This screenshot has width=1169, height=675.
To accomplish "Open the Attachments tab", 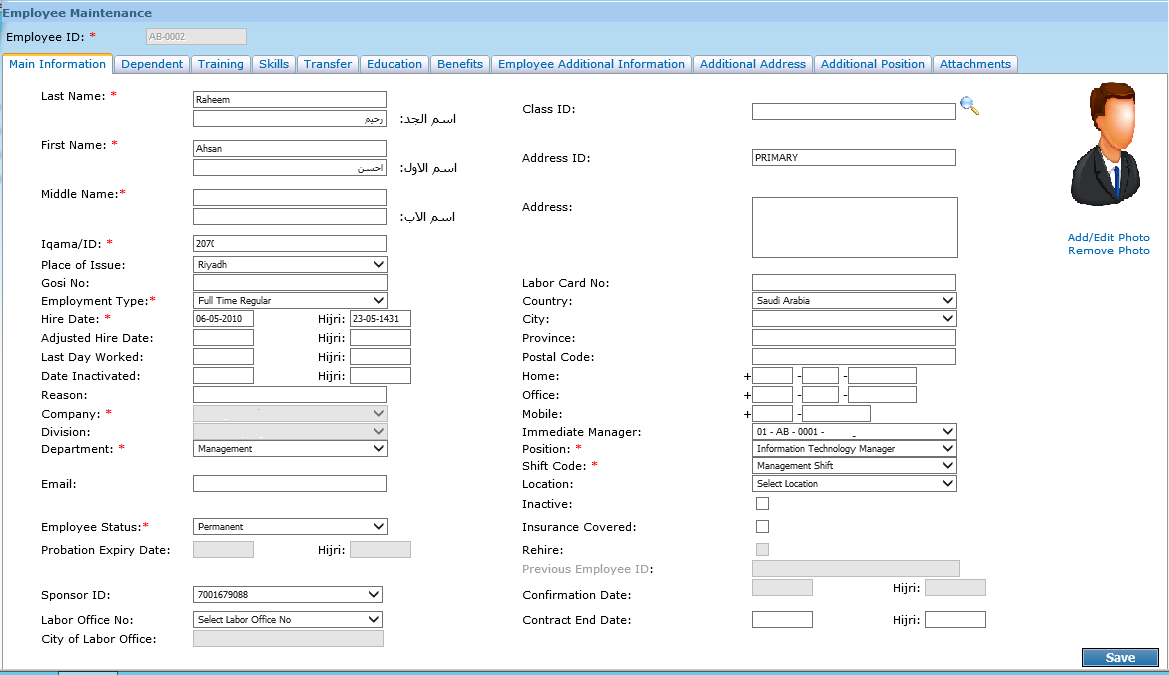I will pos(975,64).
